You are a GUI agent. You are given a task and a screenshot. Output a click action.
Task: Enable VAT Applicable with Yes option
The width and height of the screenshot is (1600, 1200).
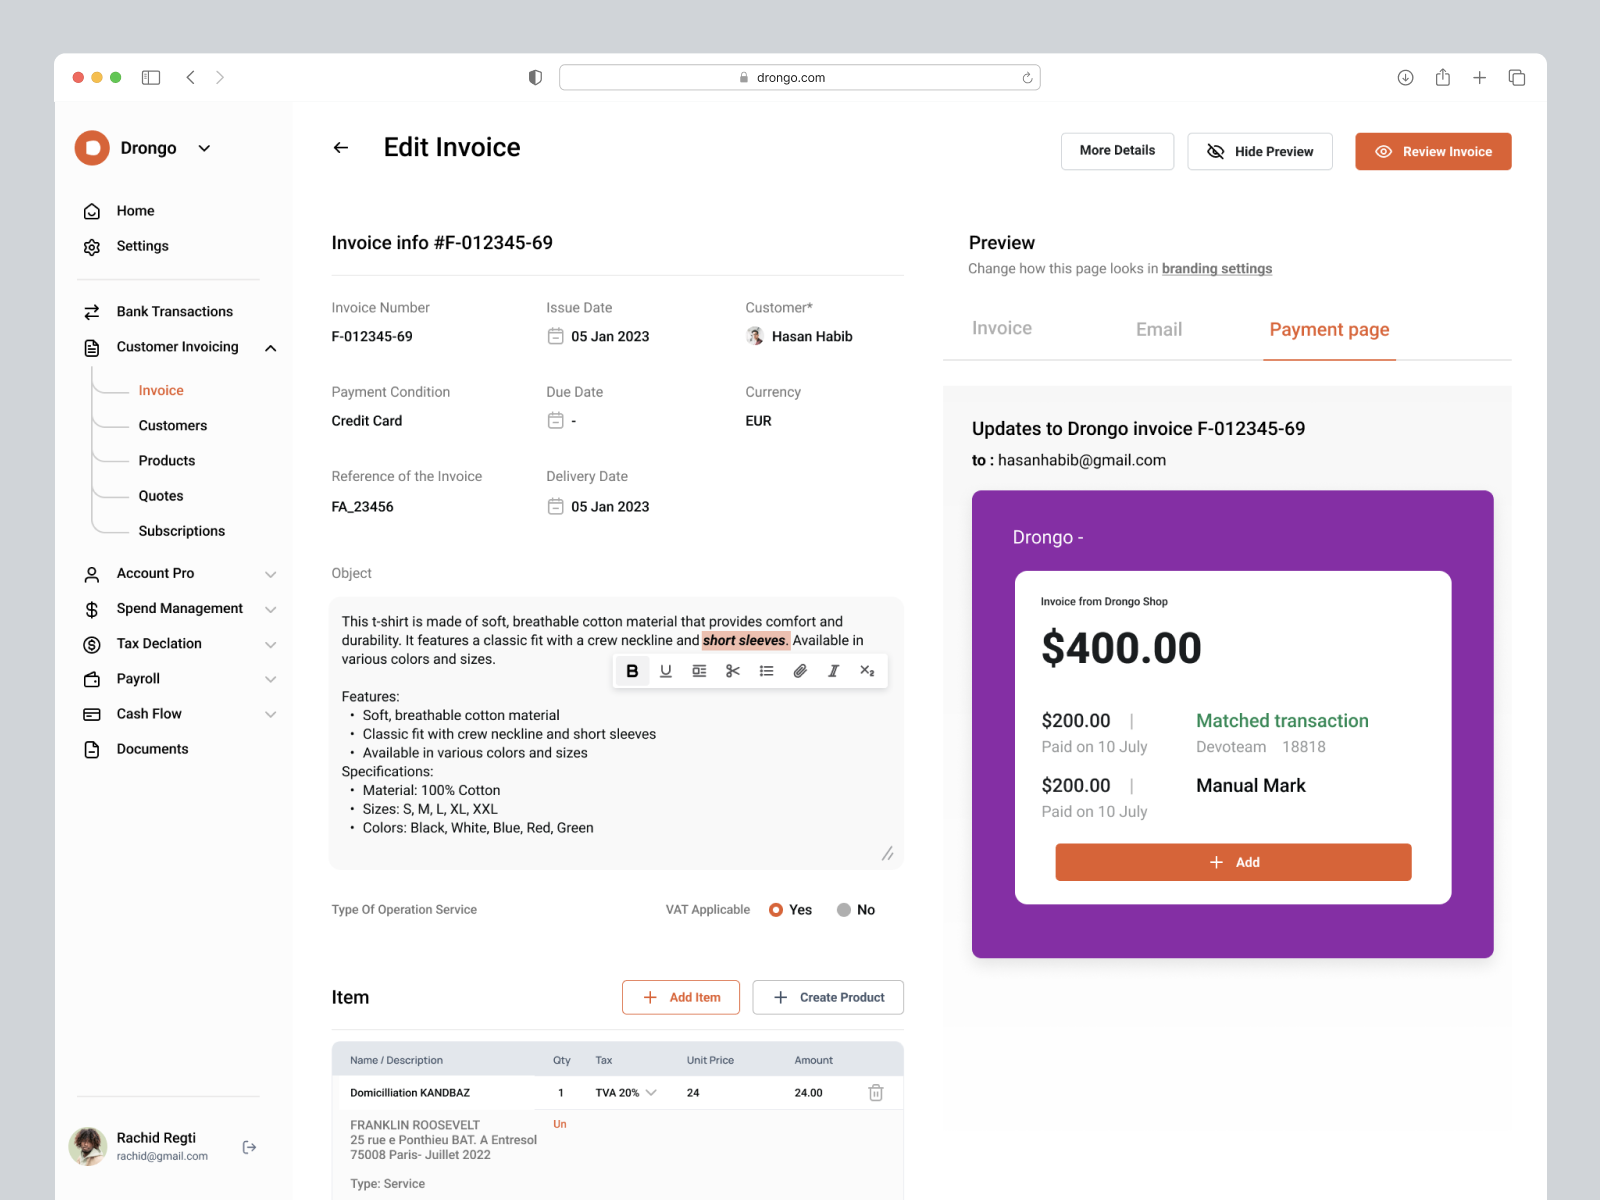point(775,909)
